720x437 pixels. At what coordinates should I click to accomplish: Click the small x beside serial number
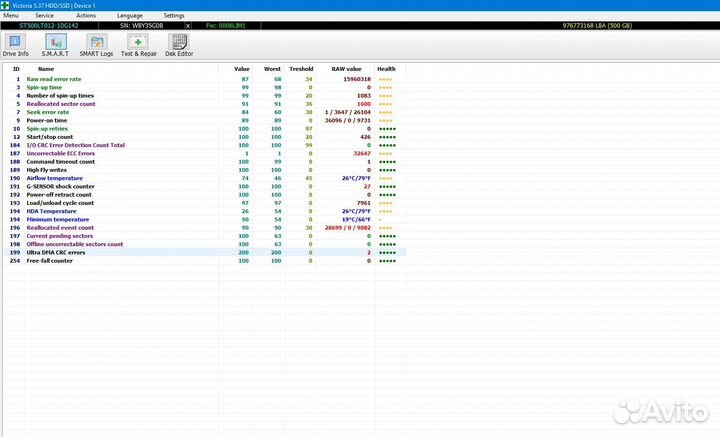tap(187, 24)
